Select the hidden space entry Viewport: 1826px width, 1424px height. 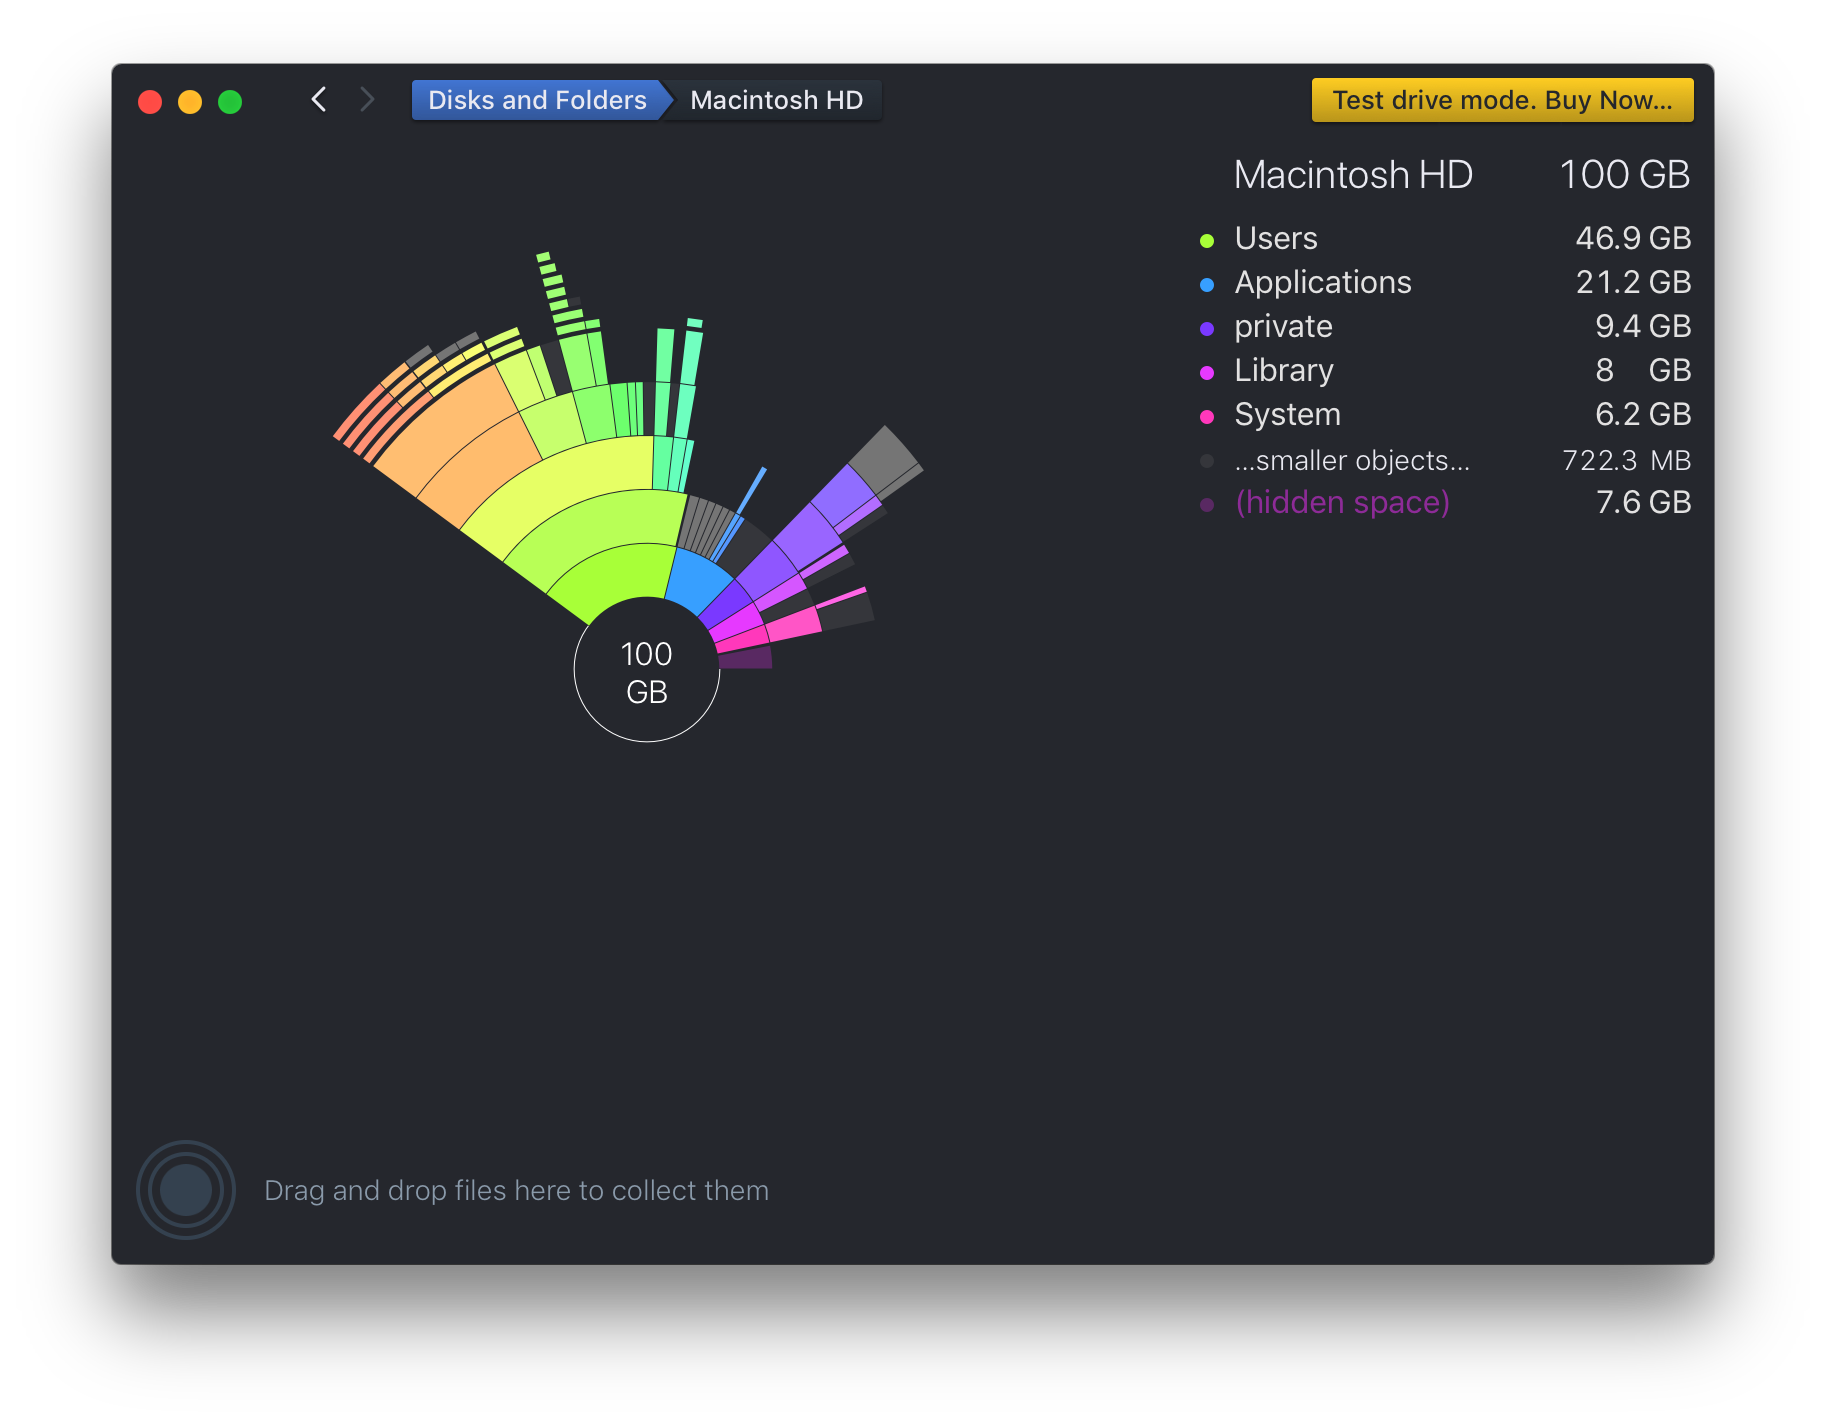1445,502
